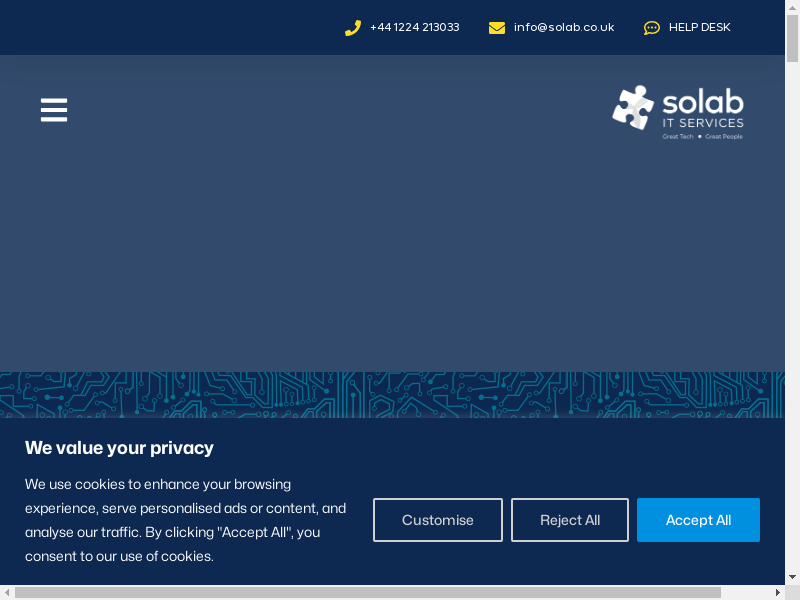
Task: Click the vertical scrollbar thumb
Action: click(x=792, y=40)
